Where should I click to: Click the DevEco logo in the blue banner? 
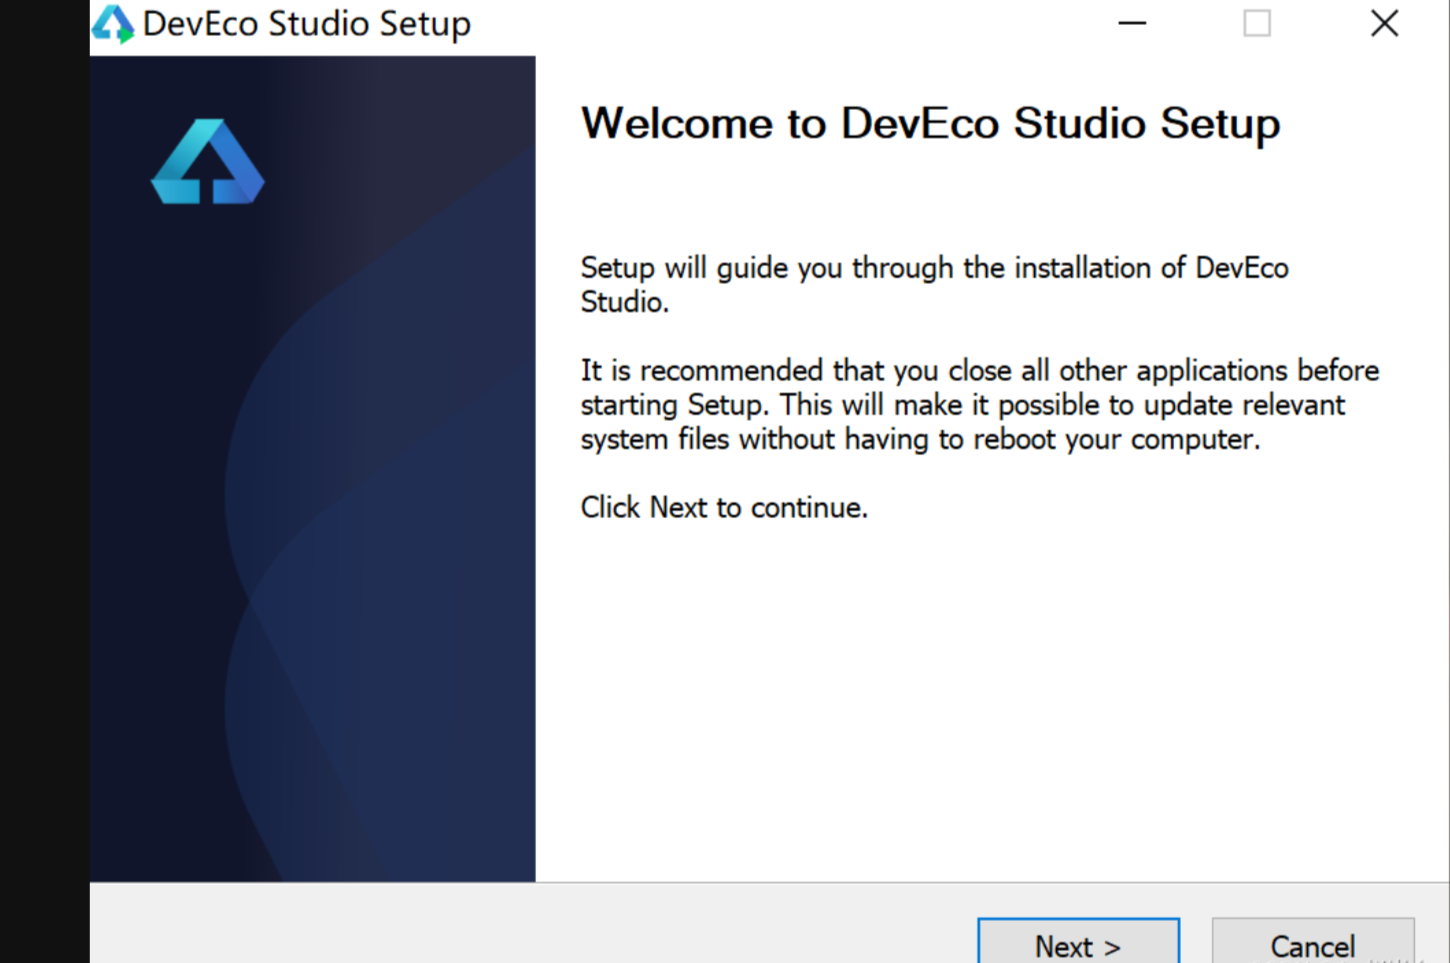click(207, 162)
